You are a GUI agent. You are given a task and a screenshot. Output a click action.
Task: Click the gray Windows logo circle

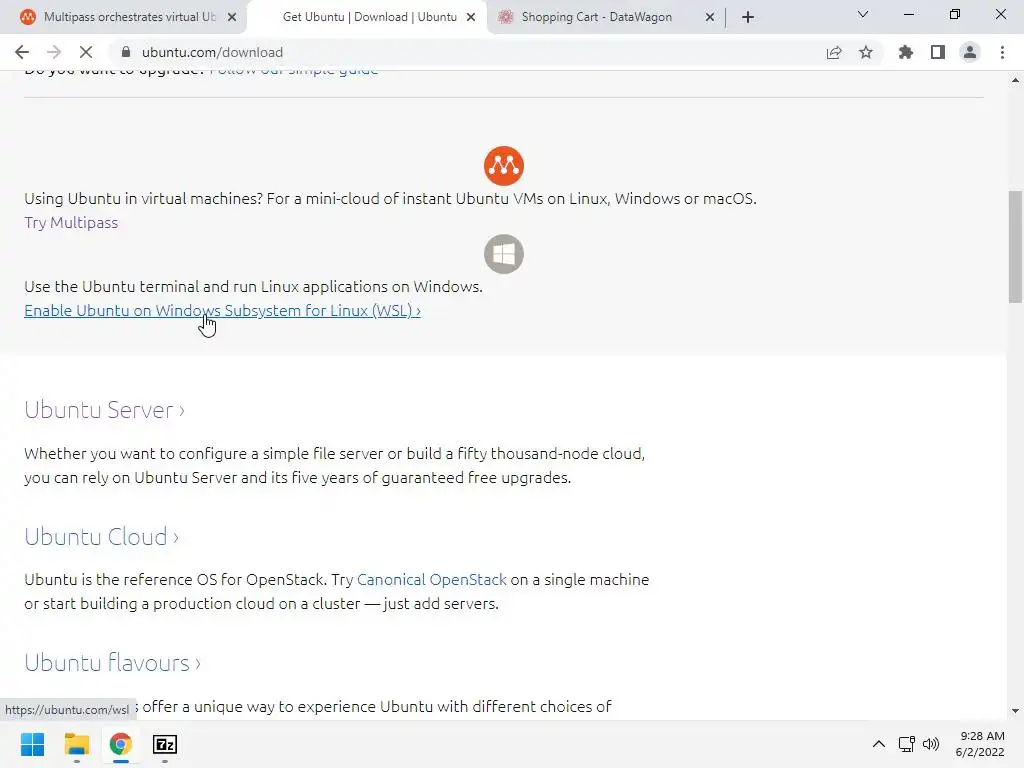pyautogui.click(x=504, y=254)
